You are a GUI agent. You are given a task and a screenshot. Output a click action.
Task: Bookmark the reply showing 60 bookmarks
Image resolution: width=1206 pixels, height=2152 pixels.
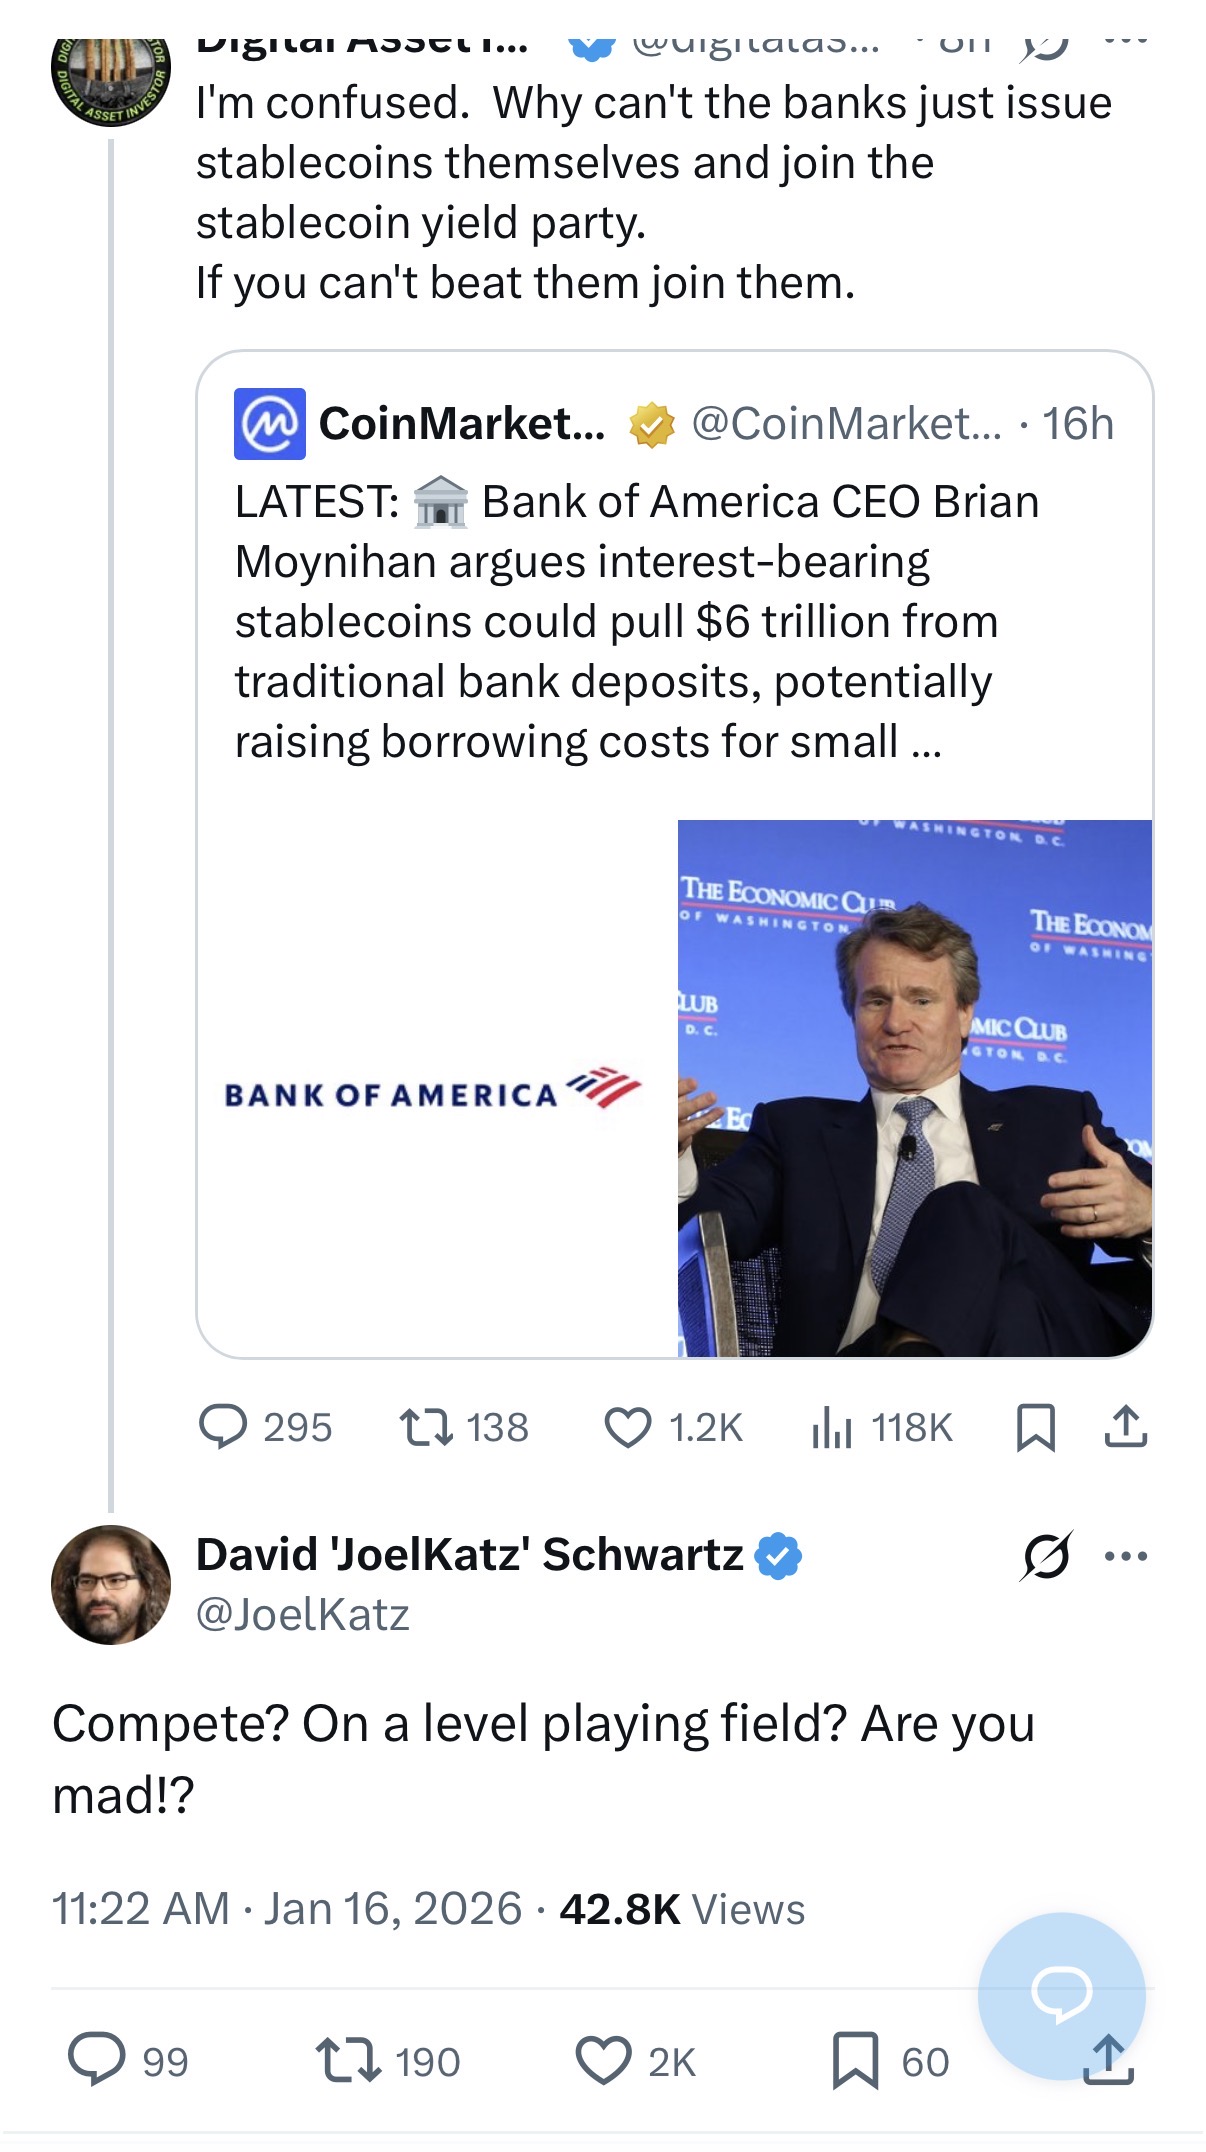point(890,2061)
